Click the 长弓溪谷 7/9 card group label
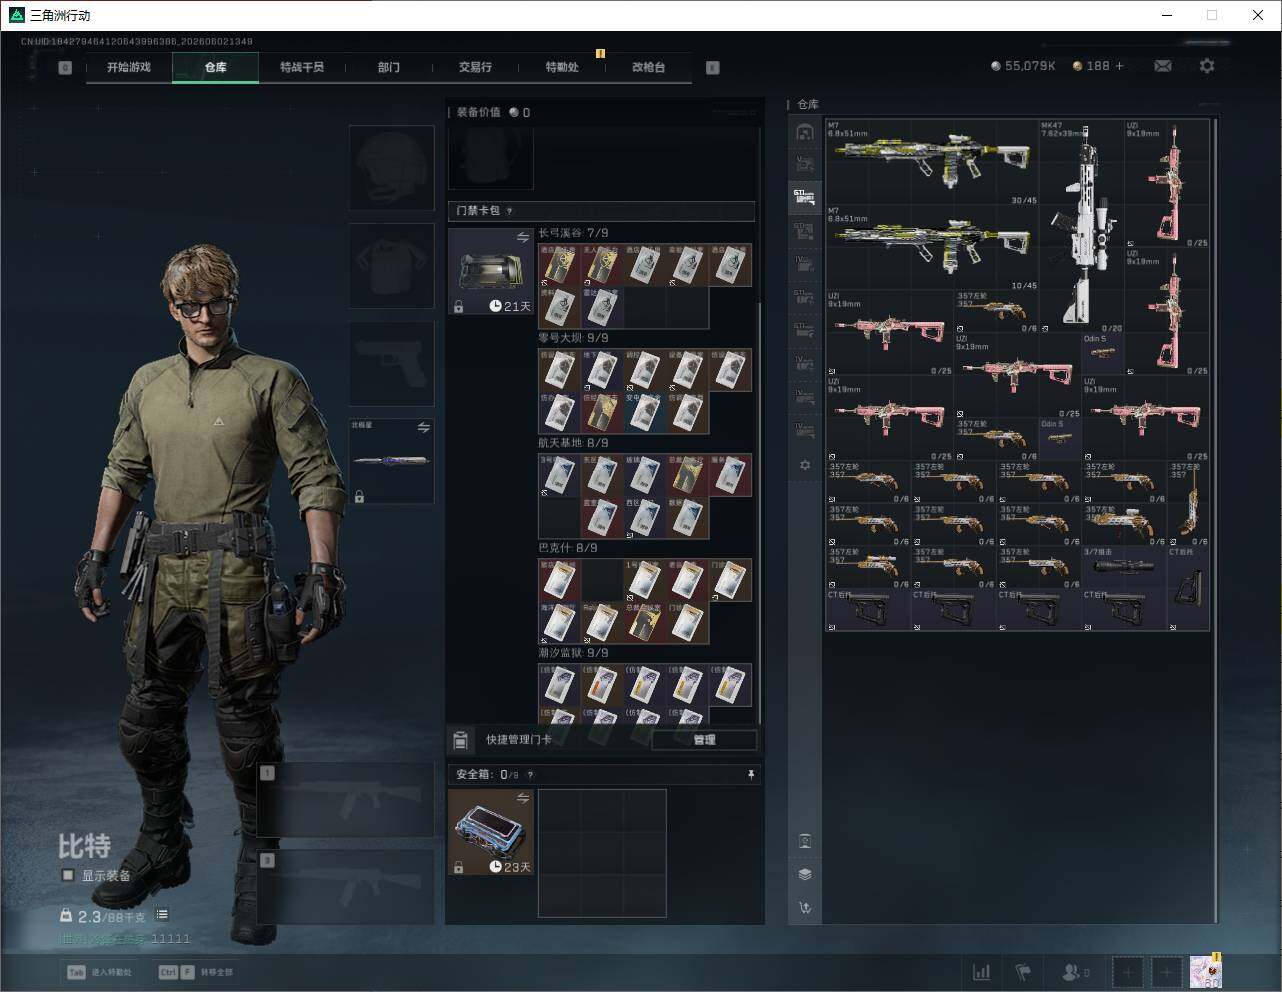Image resolution: width=1282 pixels, height=992 pixels. [573, 233]
